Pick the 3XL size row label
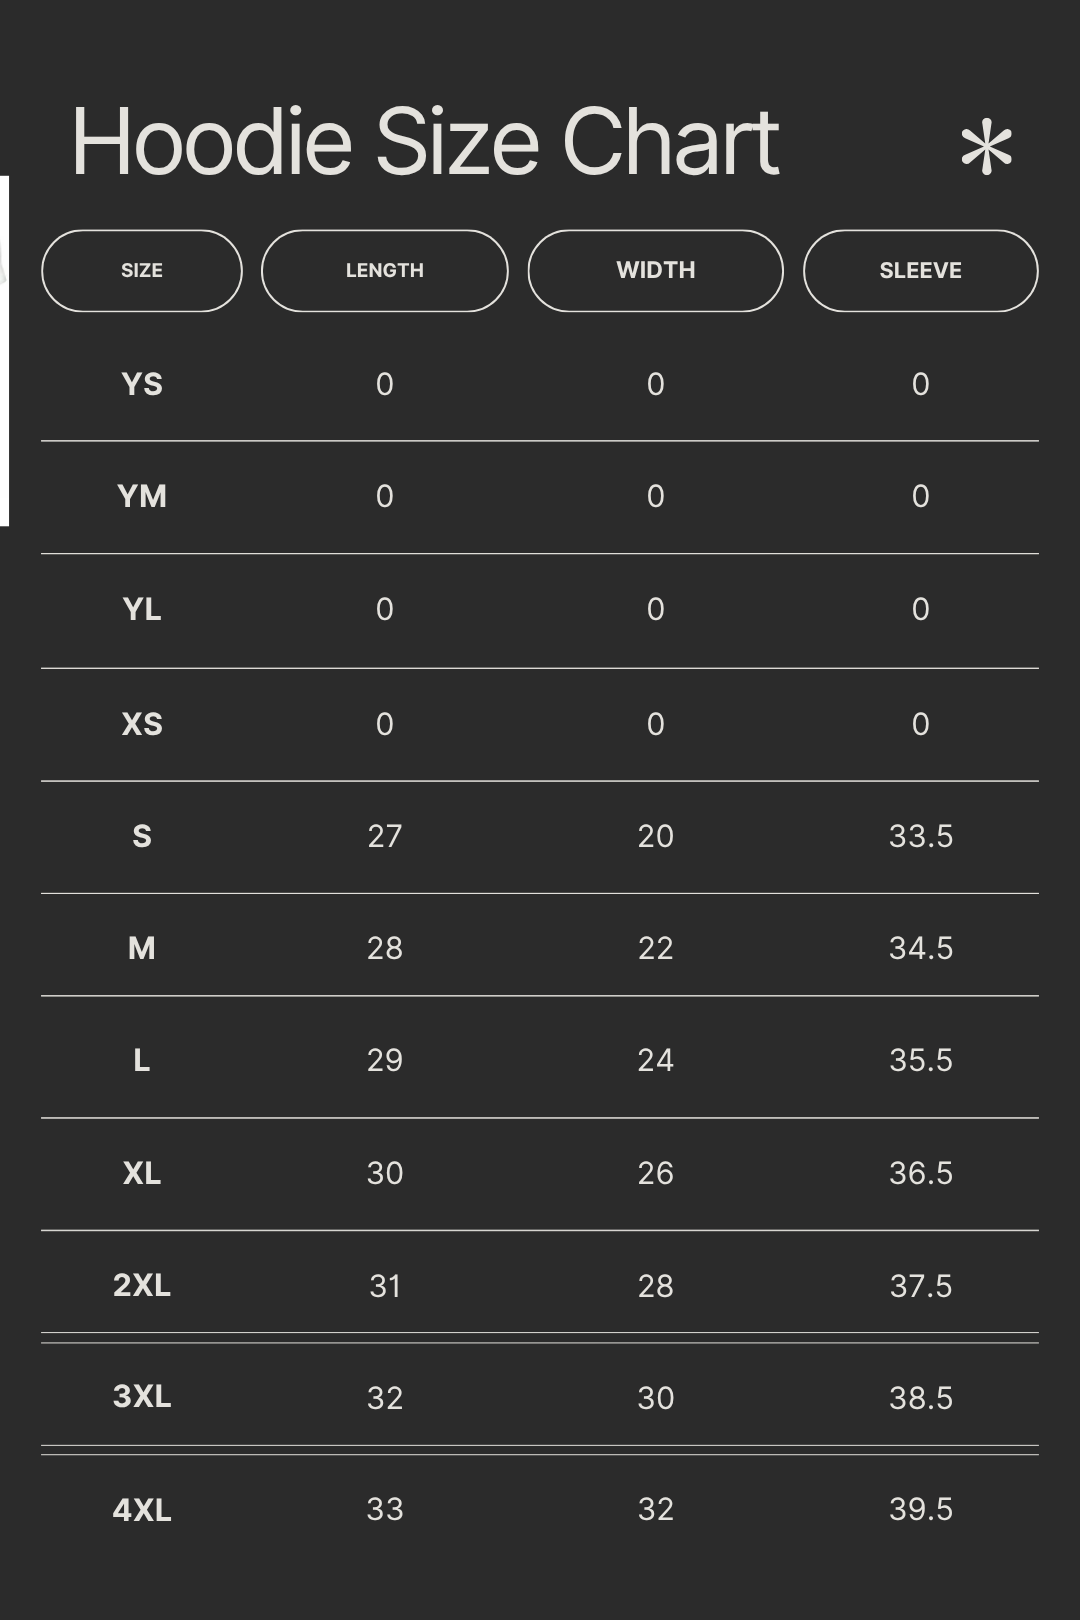Image resolution: width=1080 pixels, height=1620 pixels. pyautogui.click(x=142, y=1396)
